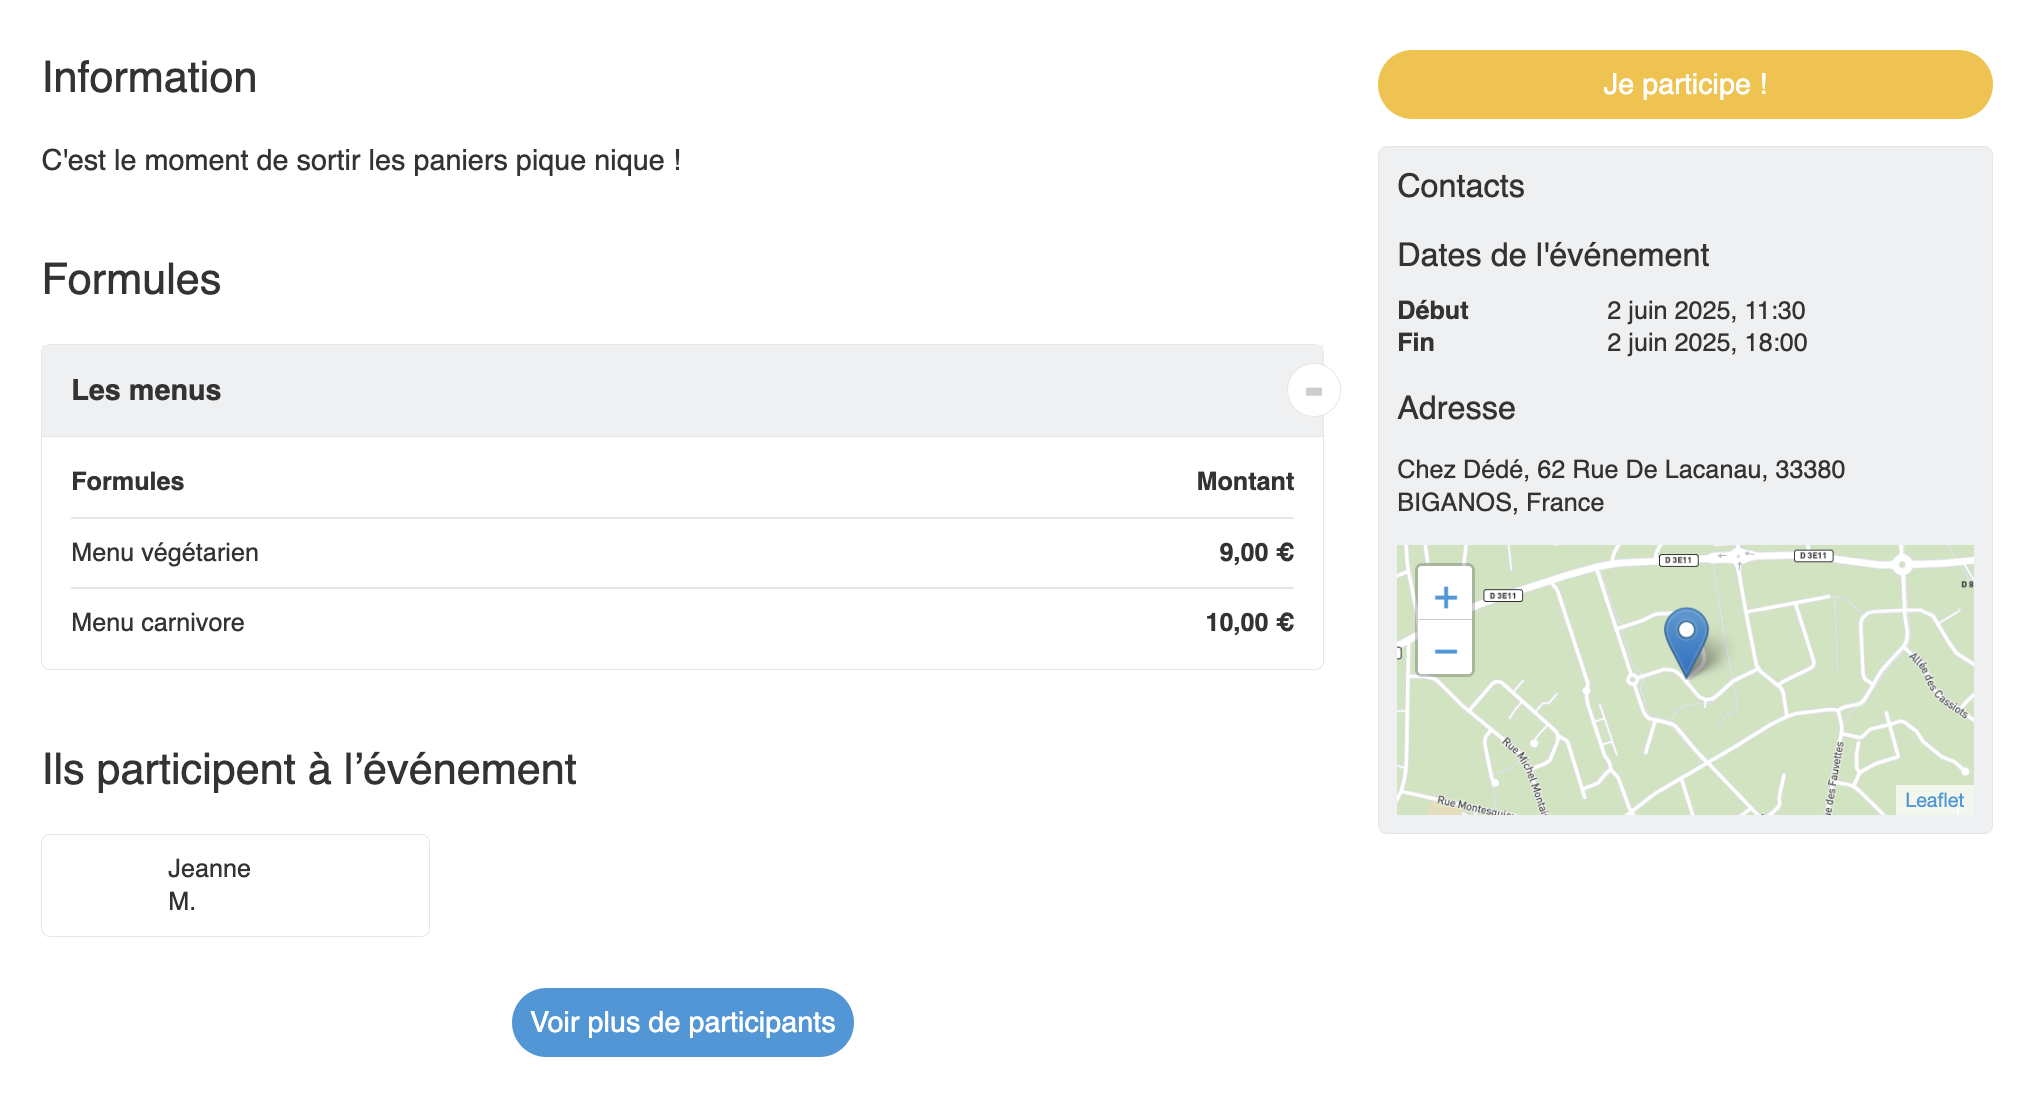This screenshot has height=1094, width=2028.
Task: Select the Jeanne M. participant card
Action: [x=235, y=885]
